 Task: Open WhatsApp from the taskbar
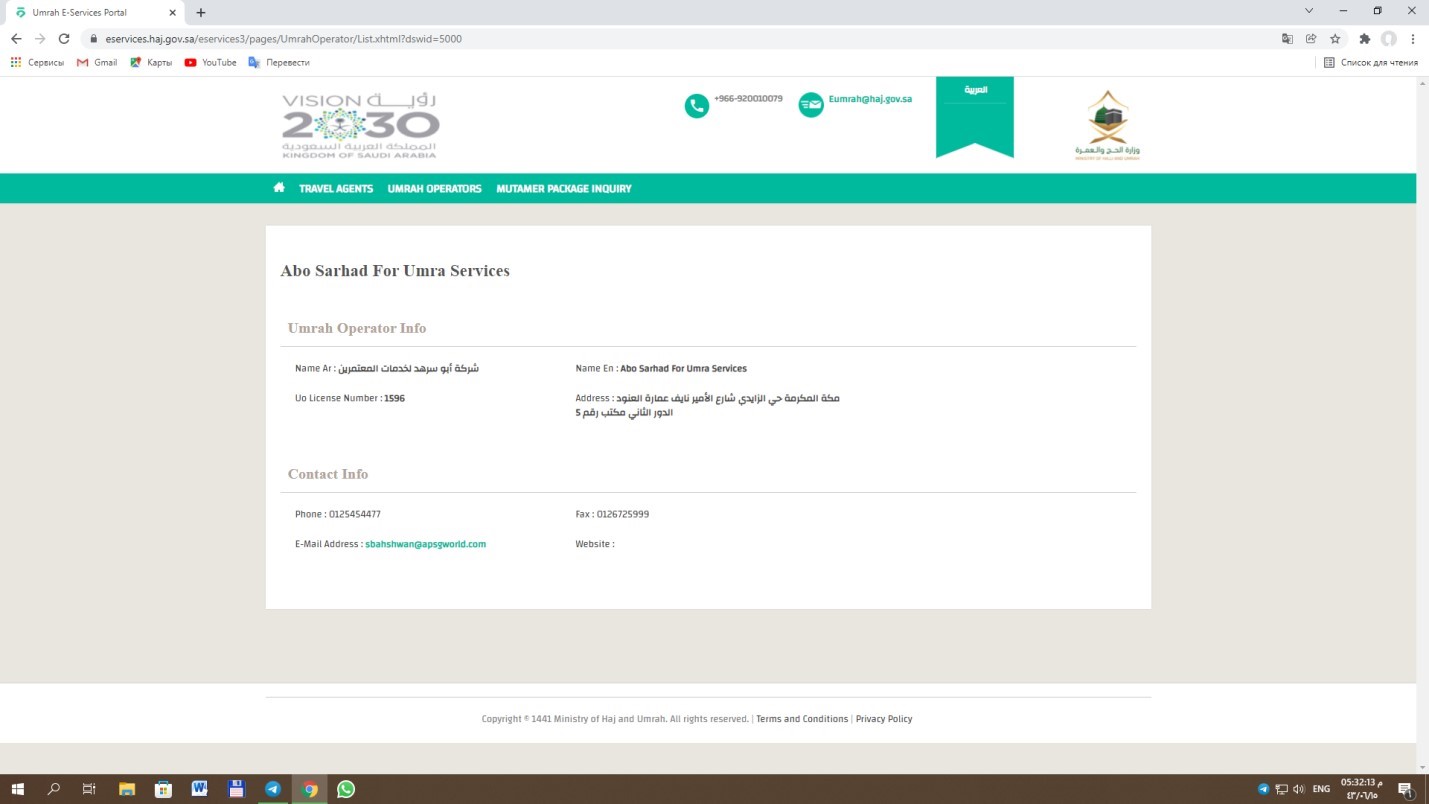[x=346, y=789]
